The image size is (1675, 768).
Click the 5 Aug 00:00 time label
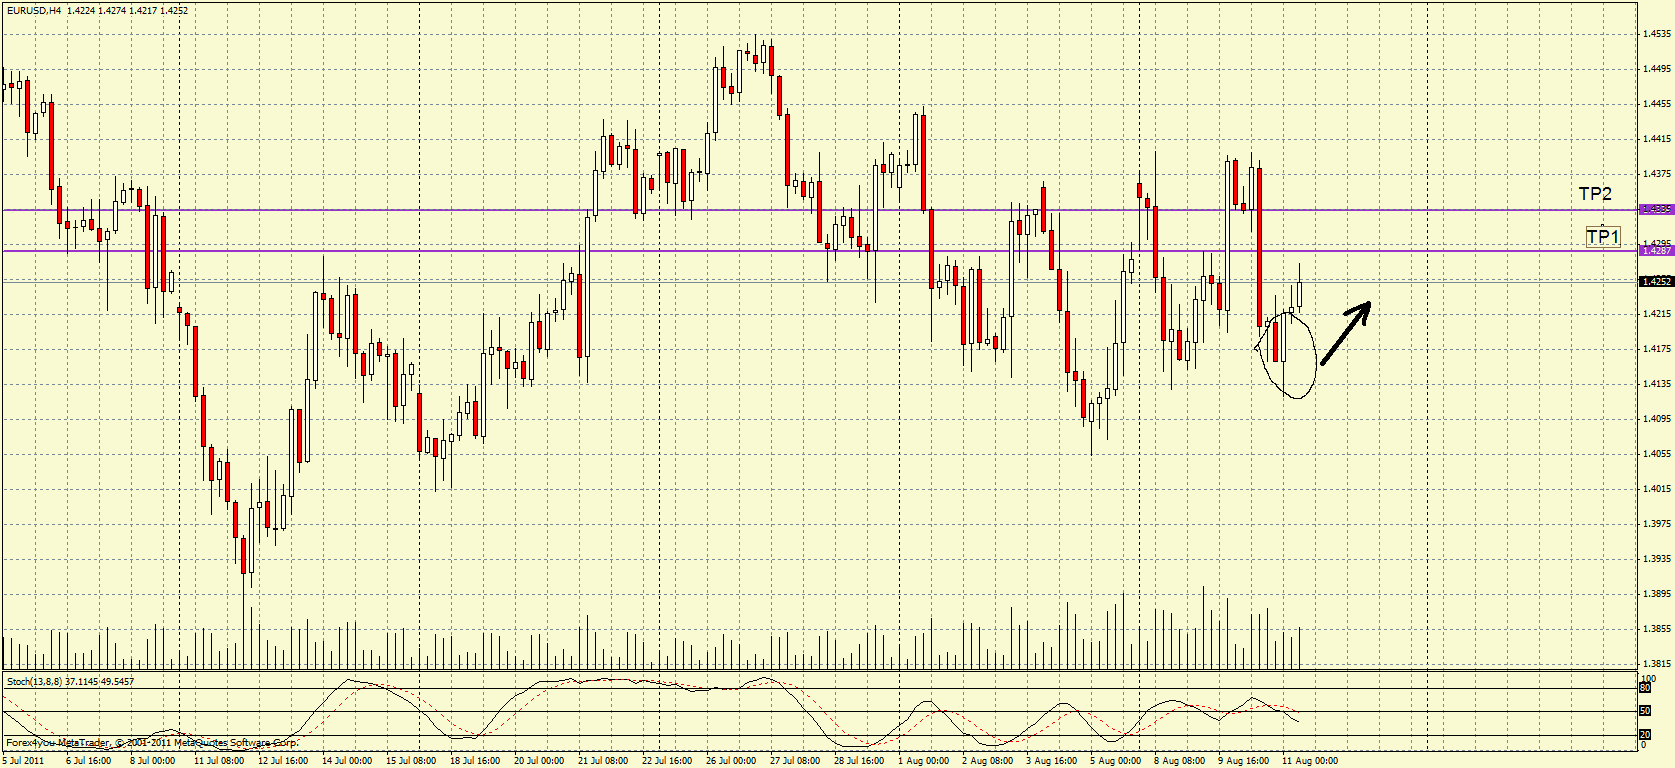tap(1115, 761)
